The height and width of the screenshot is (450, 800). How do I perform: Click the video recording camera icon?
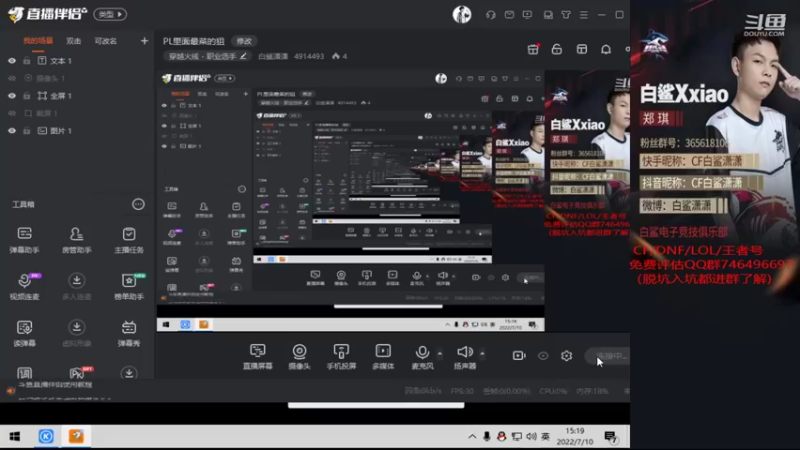coord(519,356)
